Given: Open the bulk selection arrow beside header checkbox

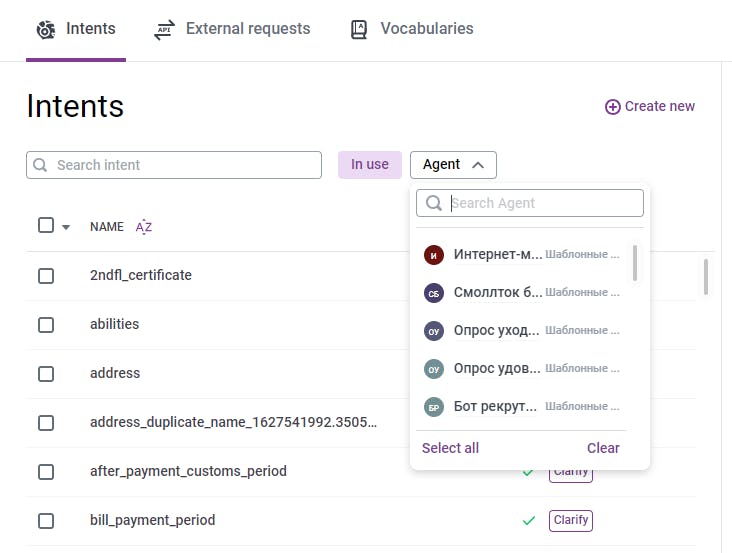Looking at the screenshot, I should click(x=66, y=227).
